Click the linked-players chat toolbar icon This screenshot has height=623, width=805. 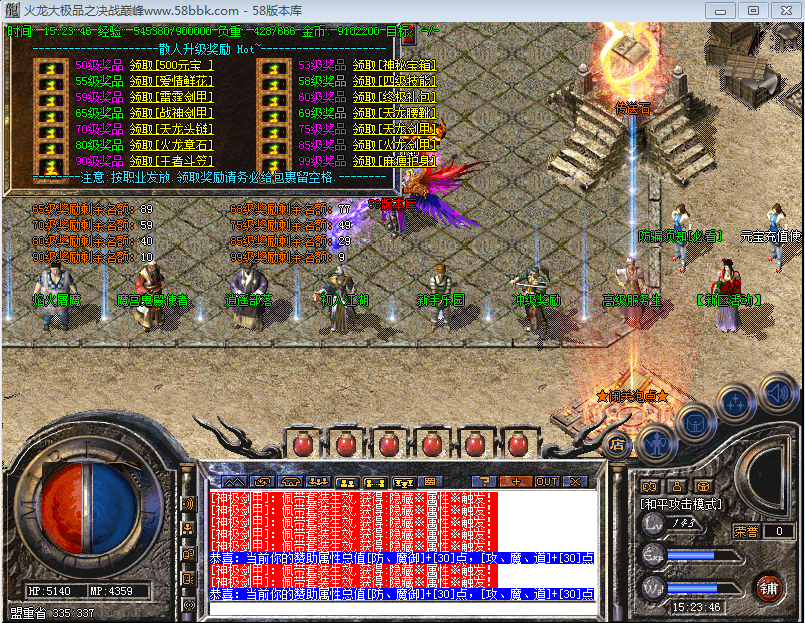pos(375,483)
